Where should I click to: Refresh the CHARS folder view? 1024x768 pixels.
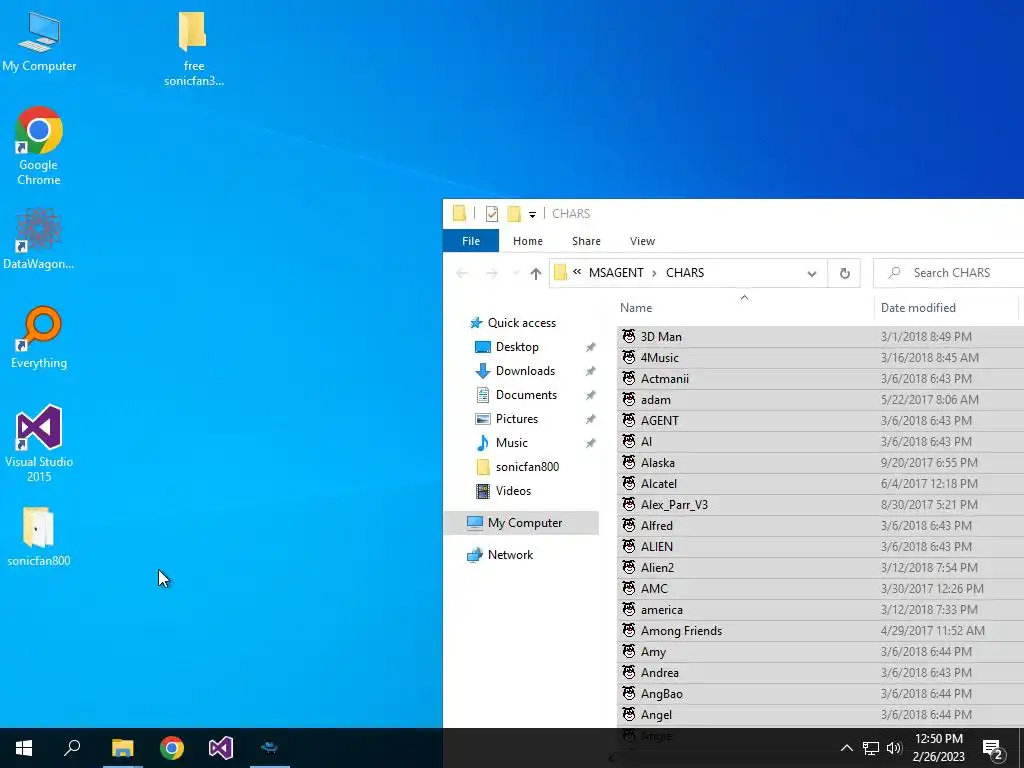tap(844, 274)
